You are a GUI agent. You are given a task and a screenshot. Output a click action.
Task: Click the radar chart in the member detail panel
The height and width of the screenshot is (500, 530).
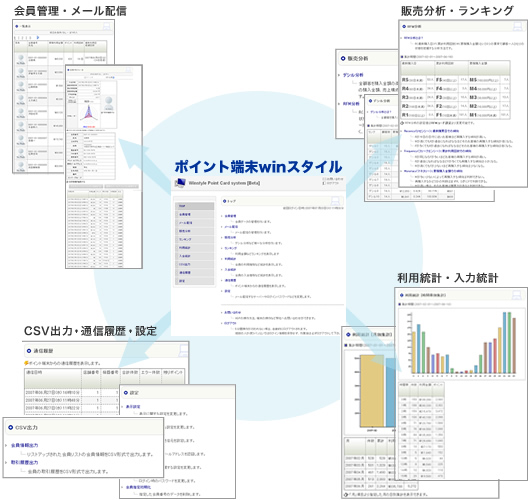(89, 113)
